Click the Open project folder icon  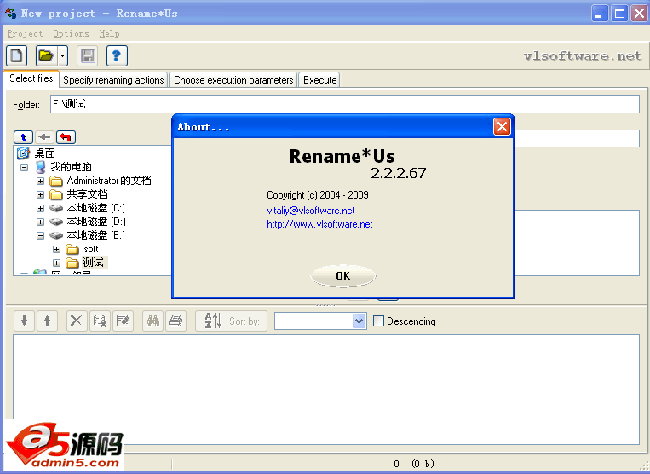(x=46, y=55)
